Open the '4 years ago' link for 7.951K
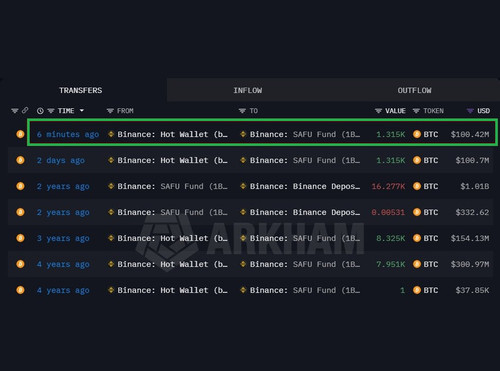Image resolution: width=500 pixels, height=371 pixels. (x=63, y=264)
